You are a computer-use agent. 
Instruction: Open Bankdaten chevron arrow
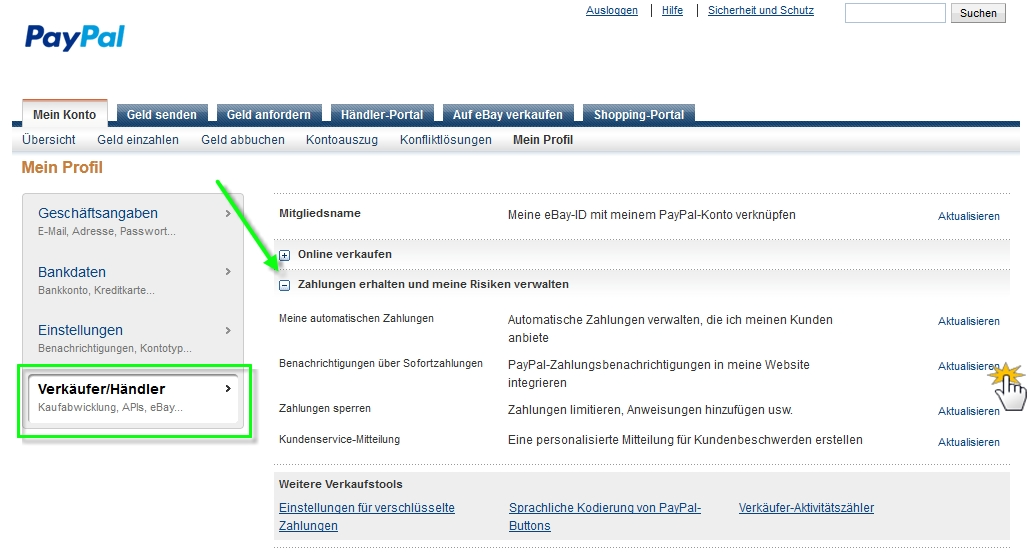point(228,271)
